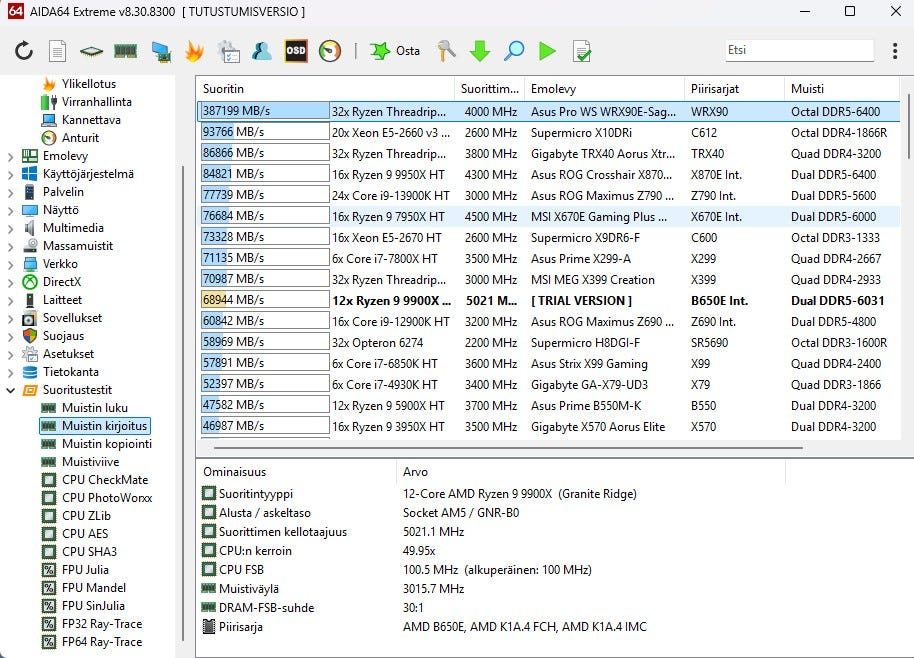Viewport: 914px width, 658px height.
Task: Open CPU AES benchmark
Action: 85,534
